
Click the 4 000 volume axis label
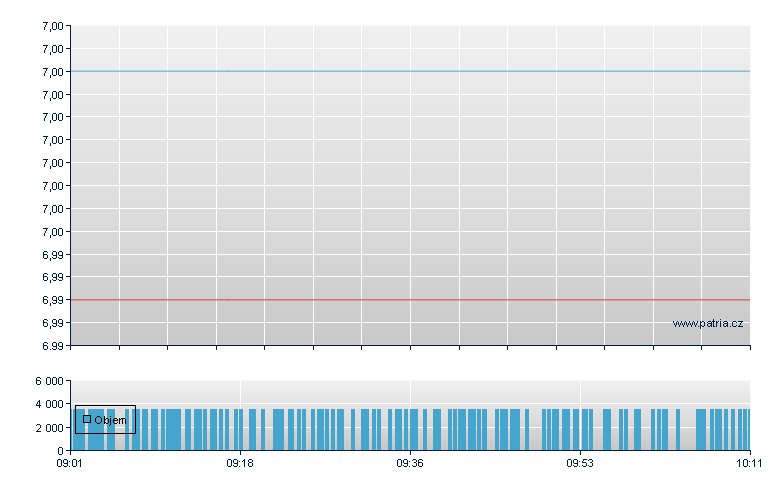[x=49, y=404]
